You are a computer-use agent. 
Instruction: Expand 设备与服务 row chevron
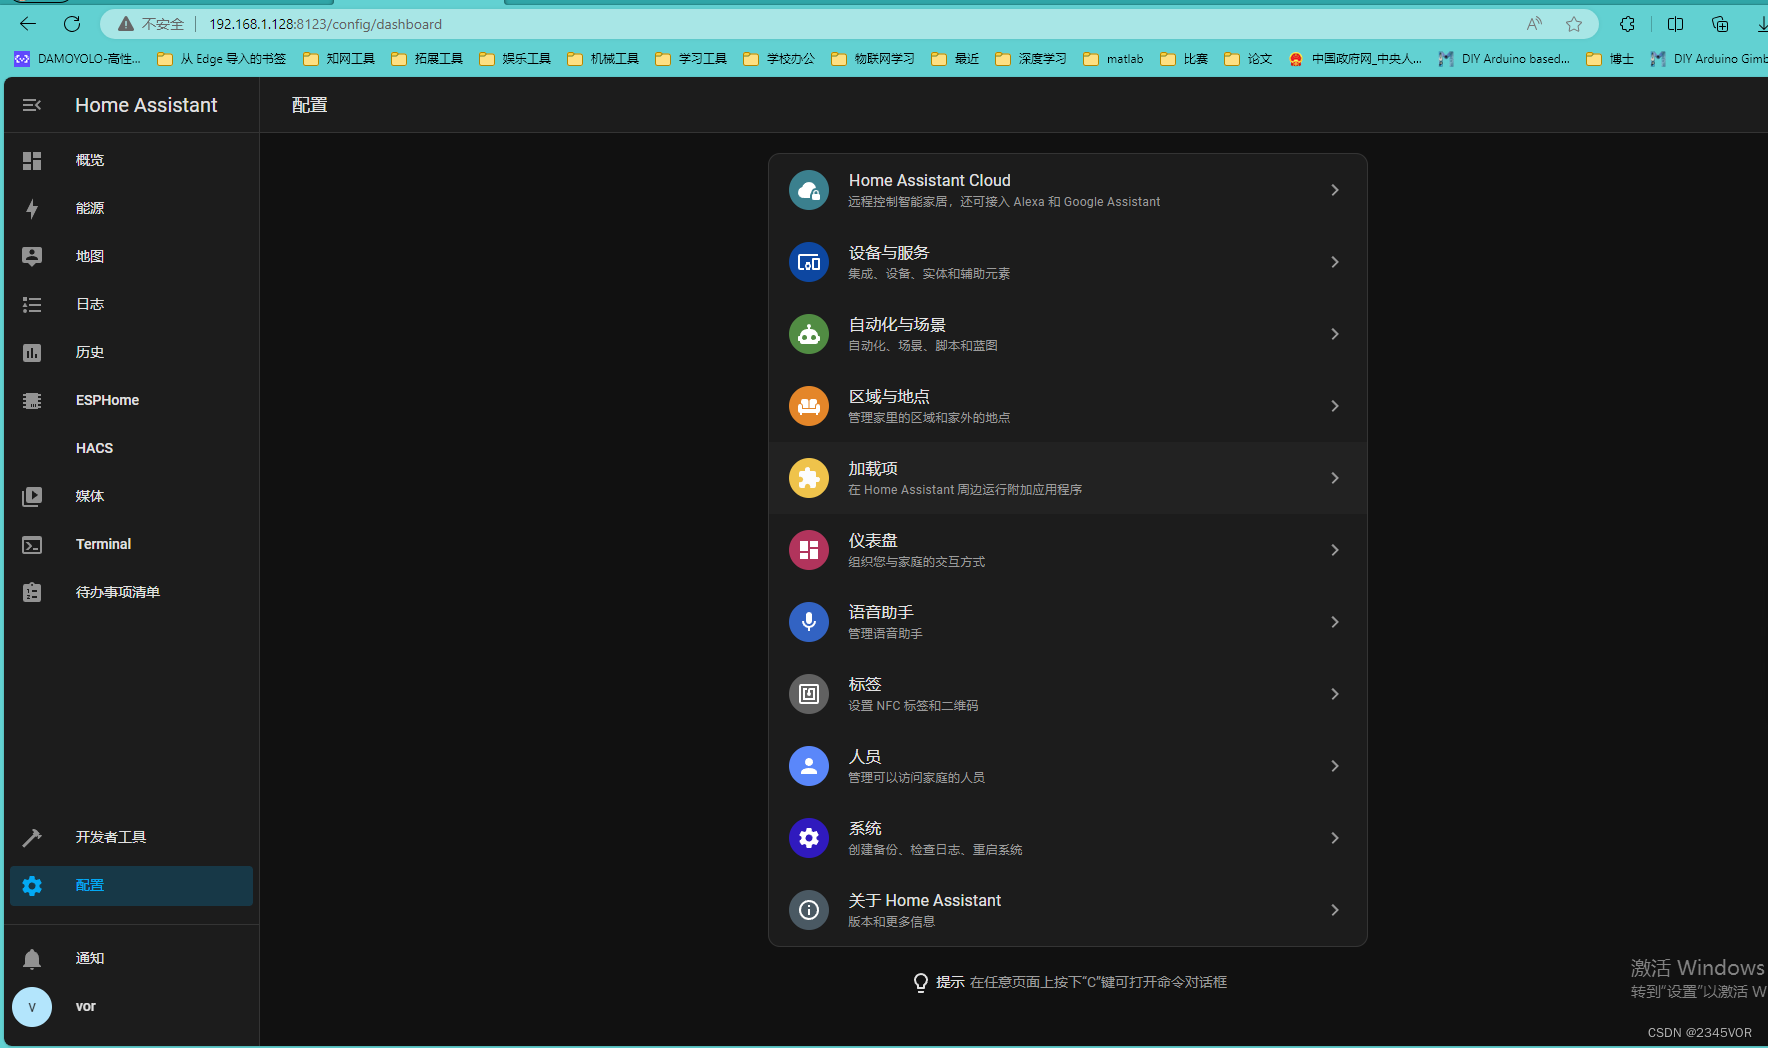pos(1335,262)
